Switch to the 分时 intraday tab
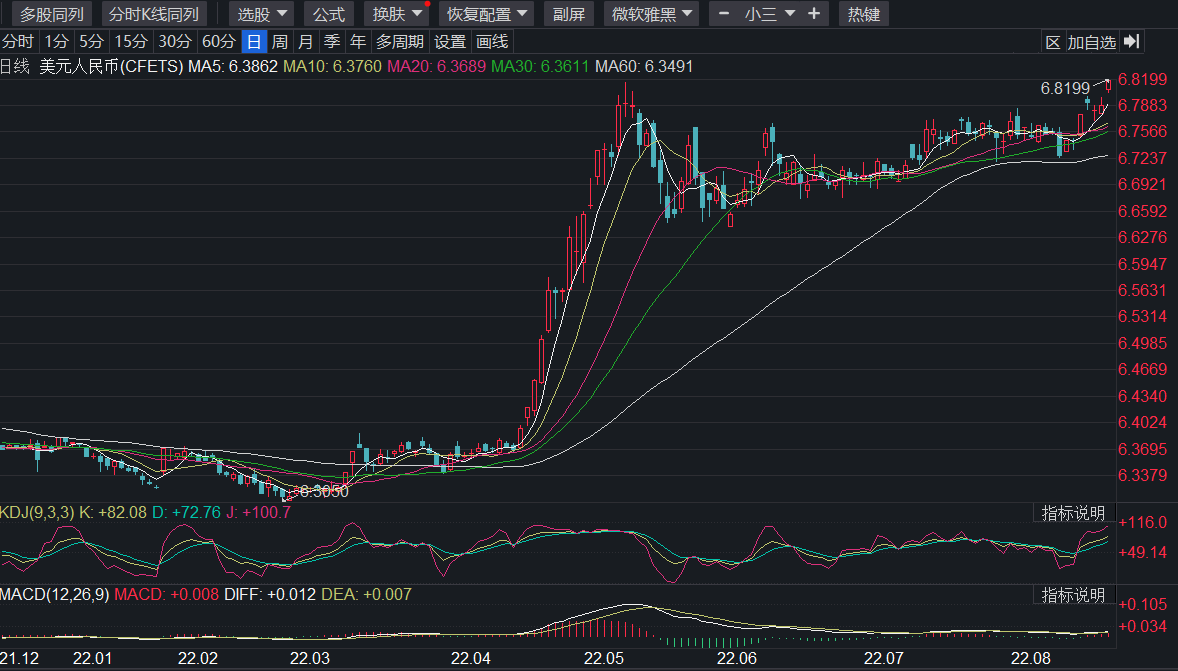The image size is (1178, 671). click(x=17, y=42)
